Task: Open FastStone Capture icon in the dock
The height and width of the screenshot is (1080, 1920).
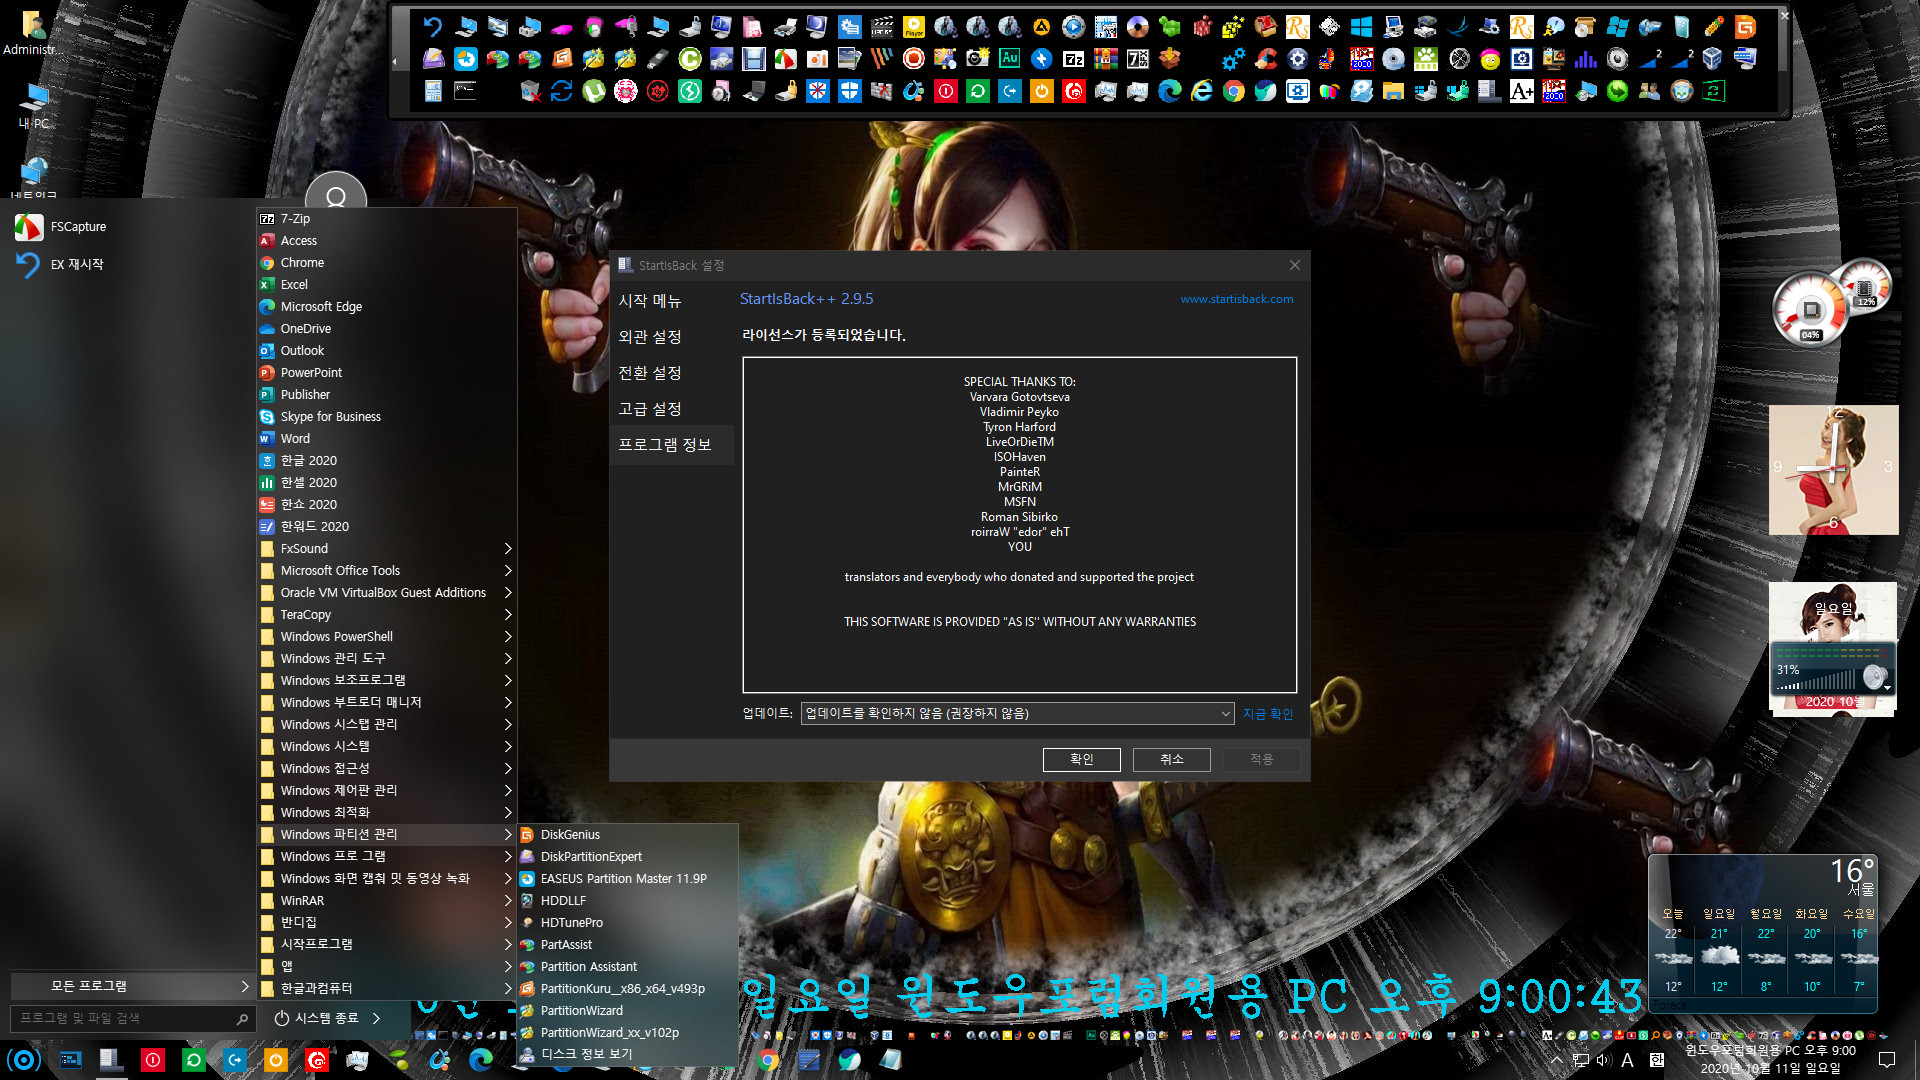Action: (785, 59)
